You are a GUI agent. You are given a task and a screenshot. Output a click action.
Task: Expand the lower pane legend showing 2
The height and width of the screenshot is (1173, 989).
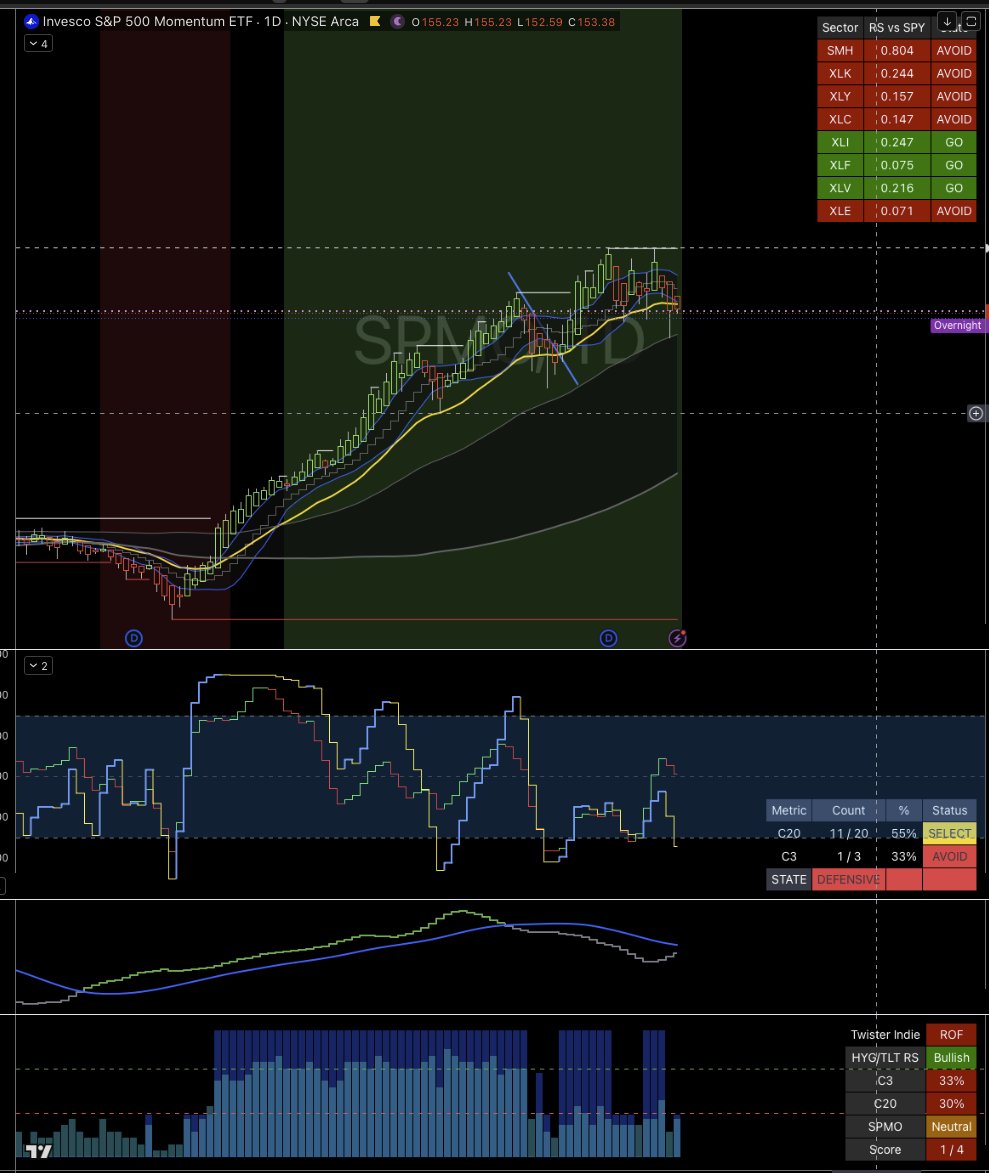[x=38, y=666]
